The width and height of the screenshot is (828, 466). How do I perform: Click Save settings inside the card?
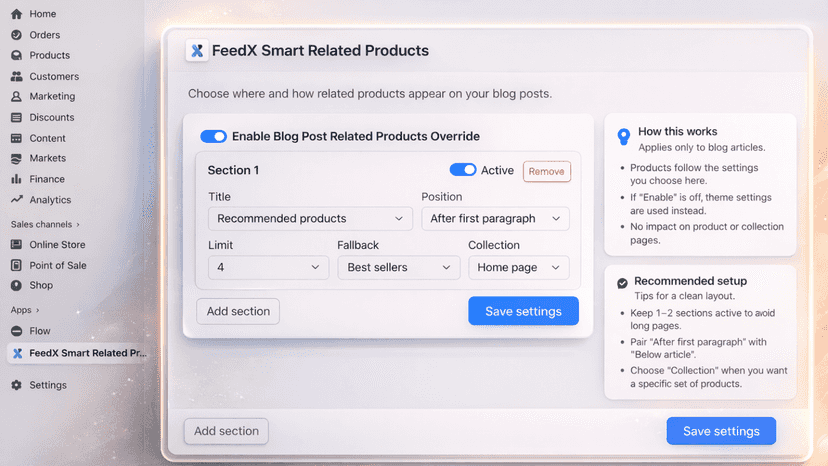pos(523,311)
